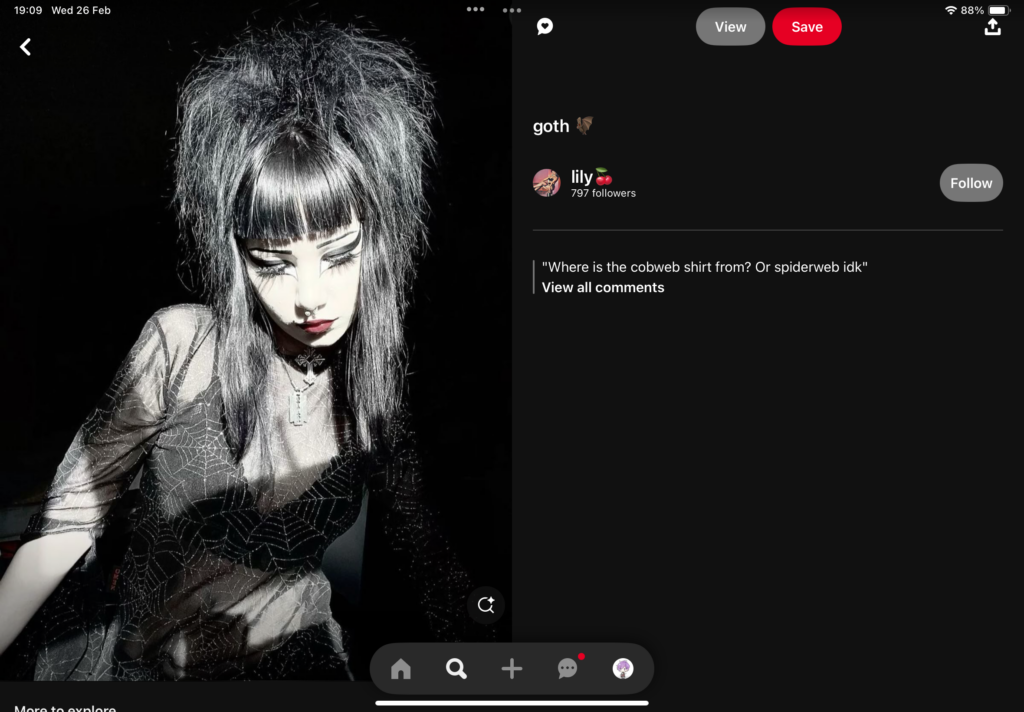Open your profile avatar tab

click(623, 668)
